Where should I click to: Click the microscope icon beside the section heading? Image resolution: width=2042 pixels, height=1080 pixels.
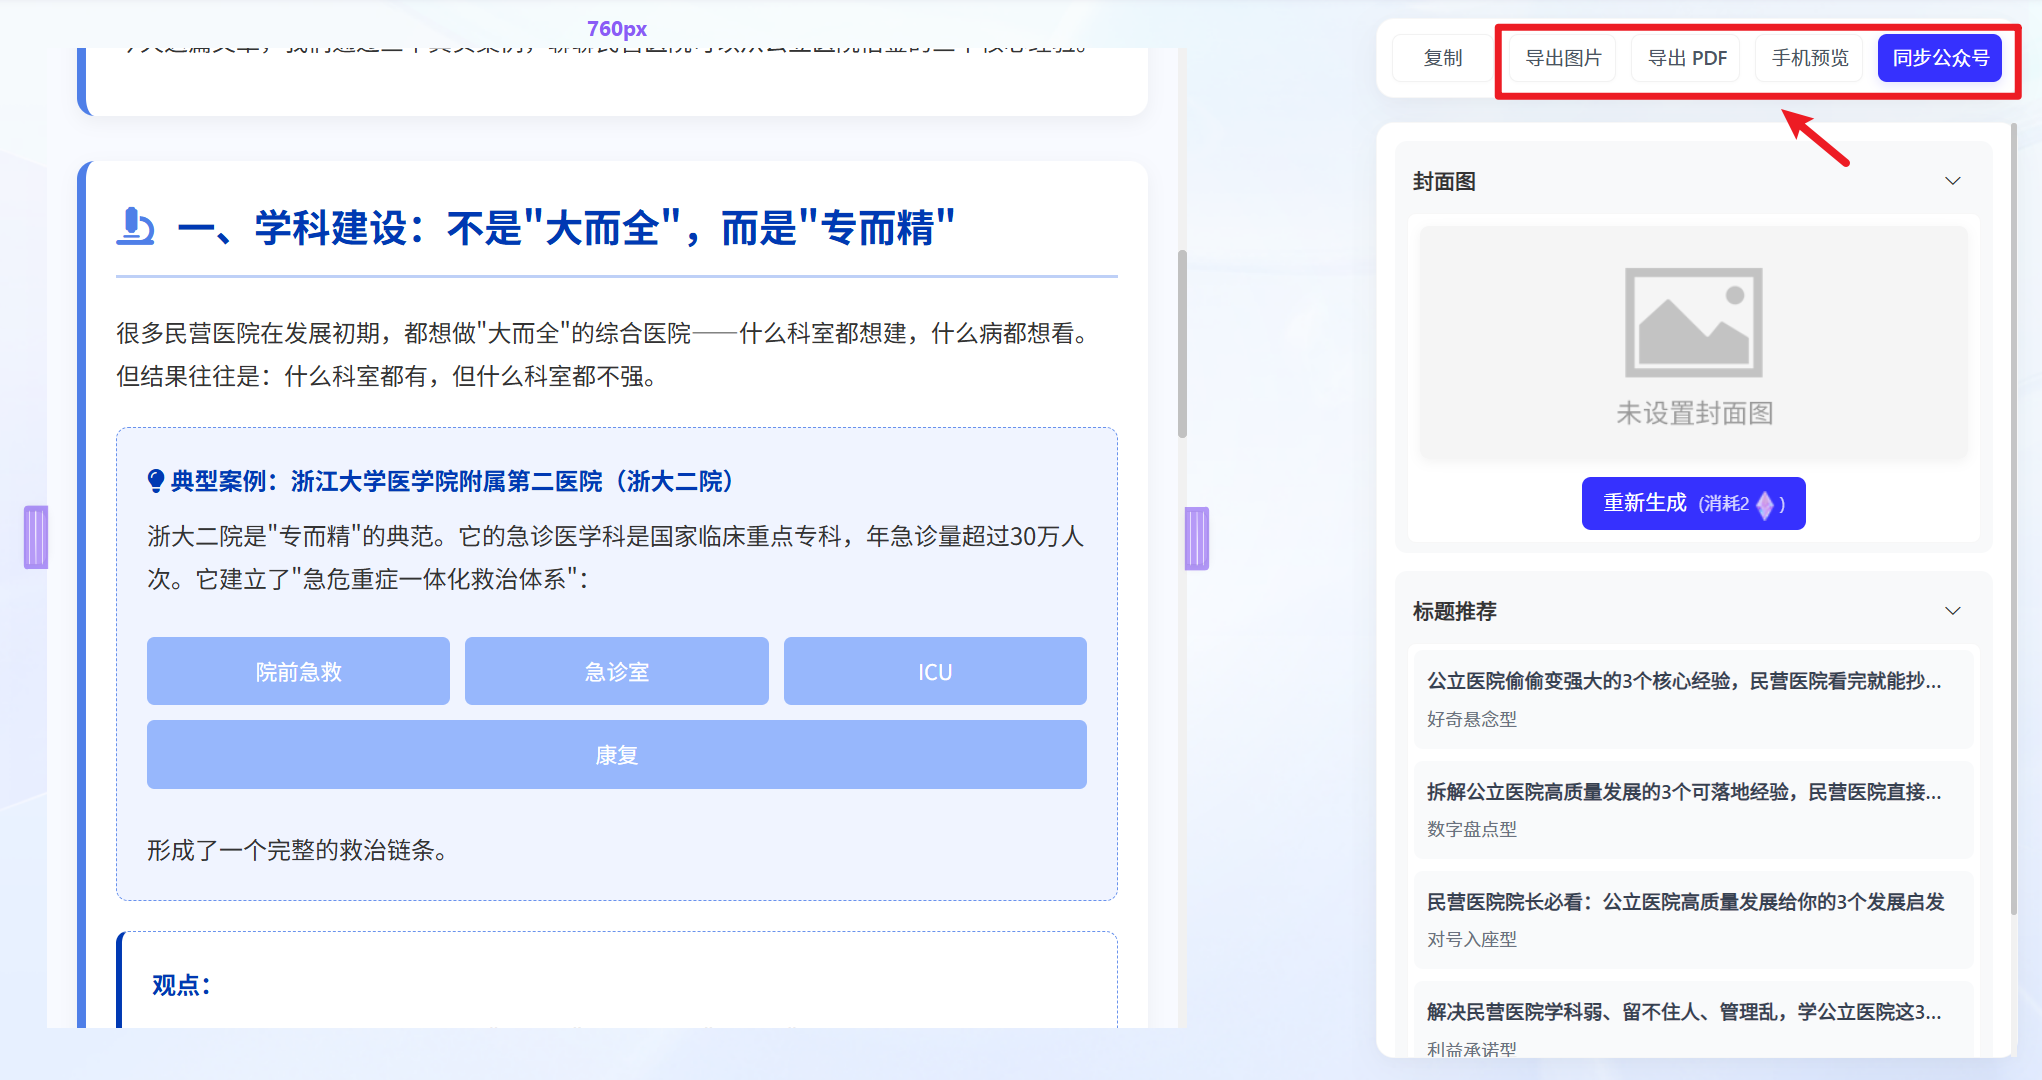[x=135, y=226]
